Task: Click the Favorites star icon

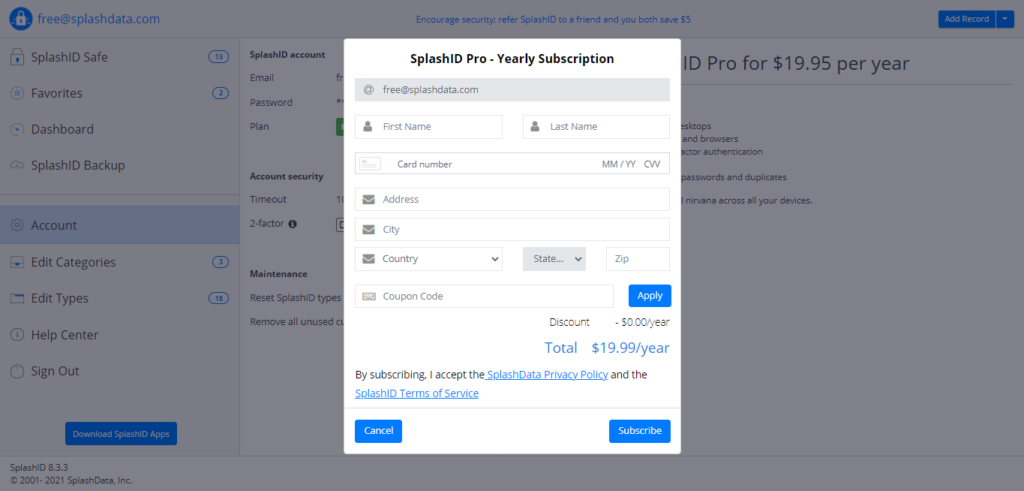Action: point(16,93)
